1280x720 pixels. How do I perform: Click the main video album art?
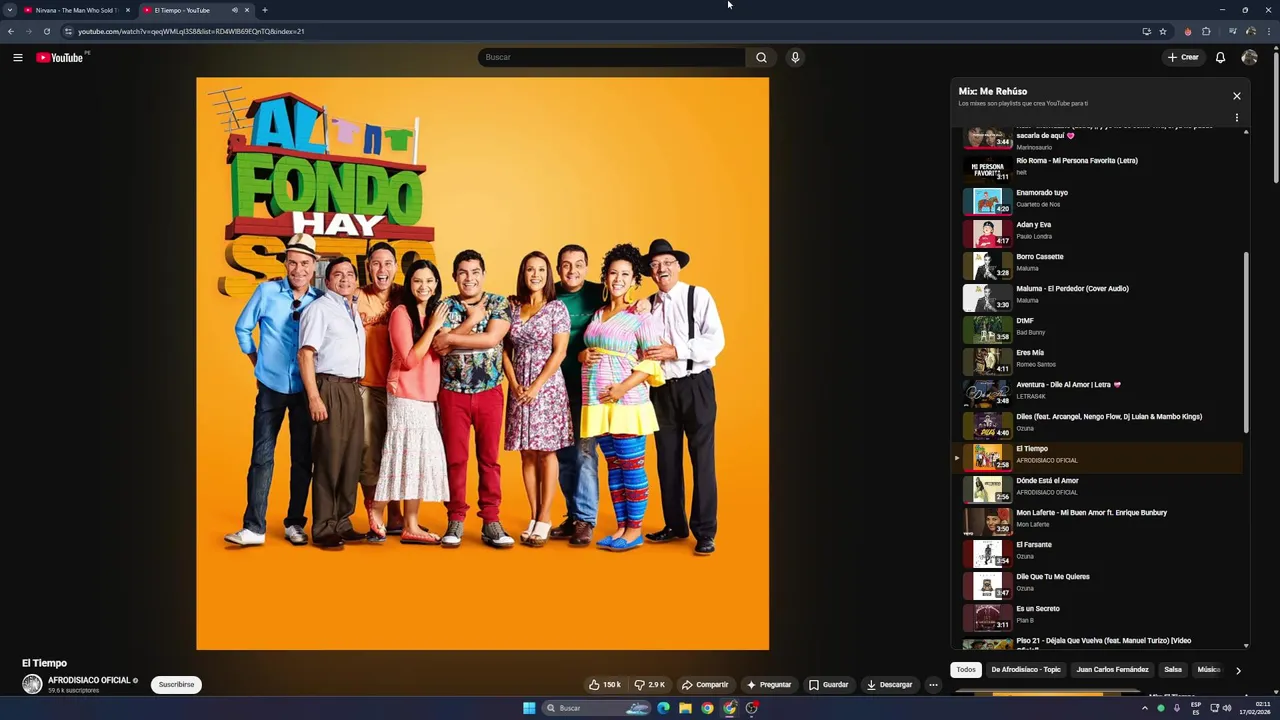(483, 364)
